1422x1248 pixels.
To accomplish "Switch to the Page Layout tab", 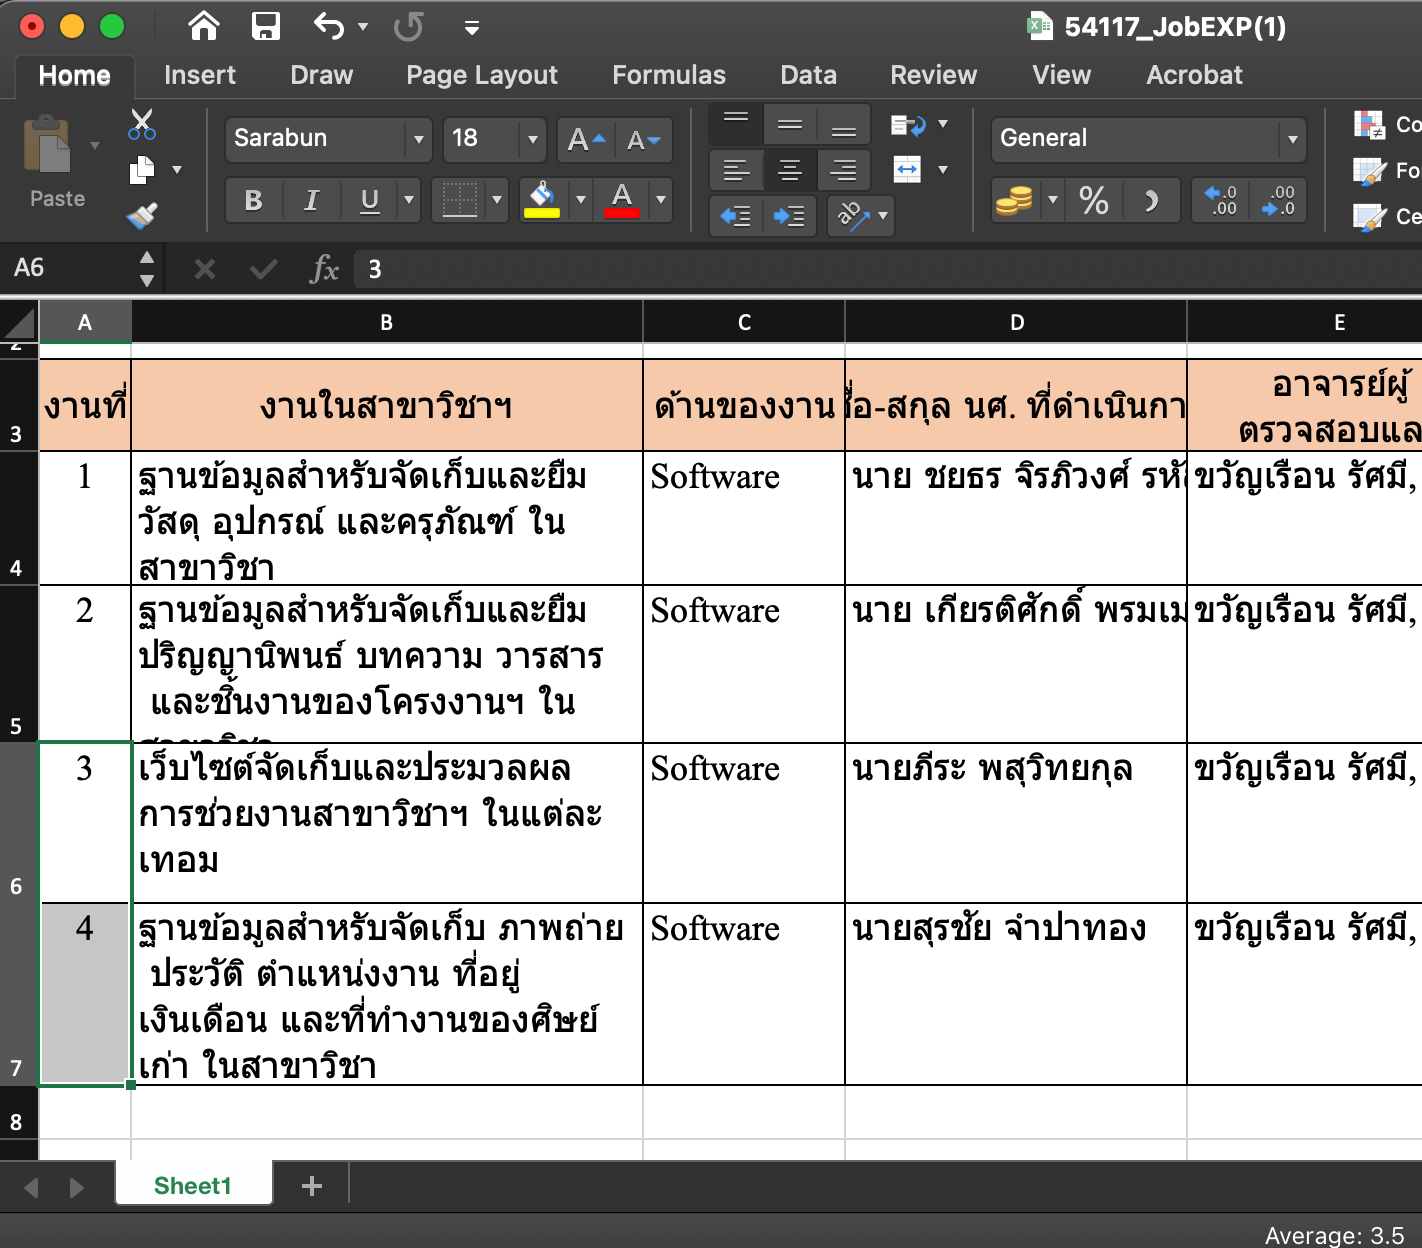I will click(481, 75).
